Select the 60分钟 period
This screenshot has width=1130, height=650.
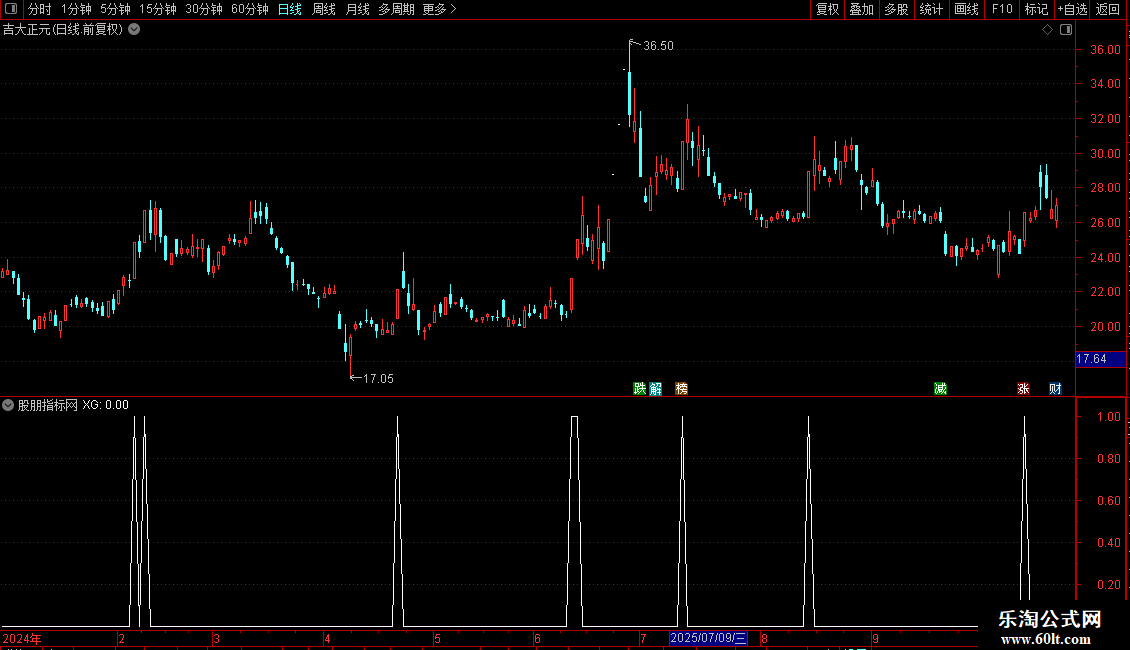249,9
